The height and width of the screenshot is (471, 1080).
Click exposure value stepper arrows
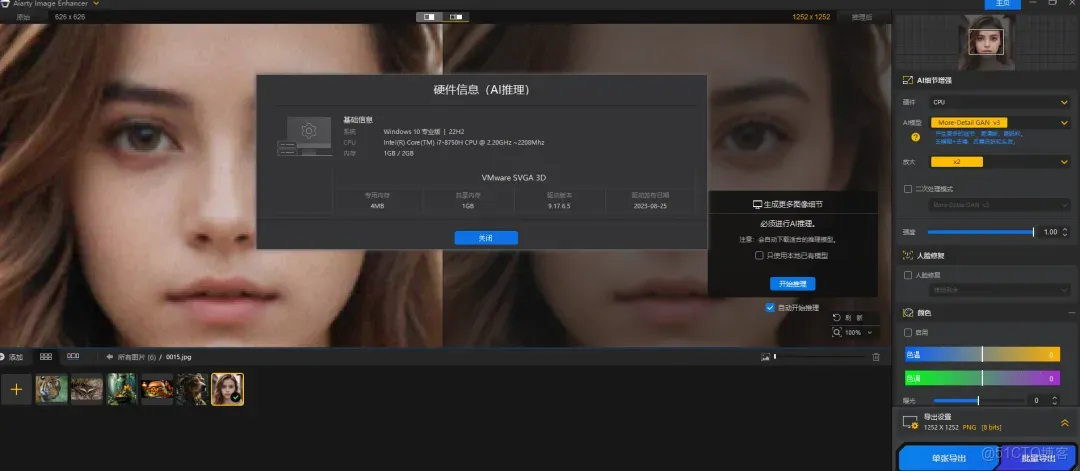pyautogui.click(x=1055, y=400)
